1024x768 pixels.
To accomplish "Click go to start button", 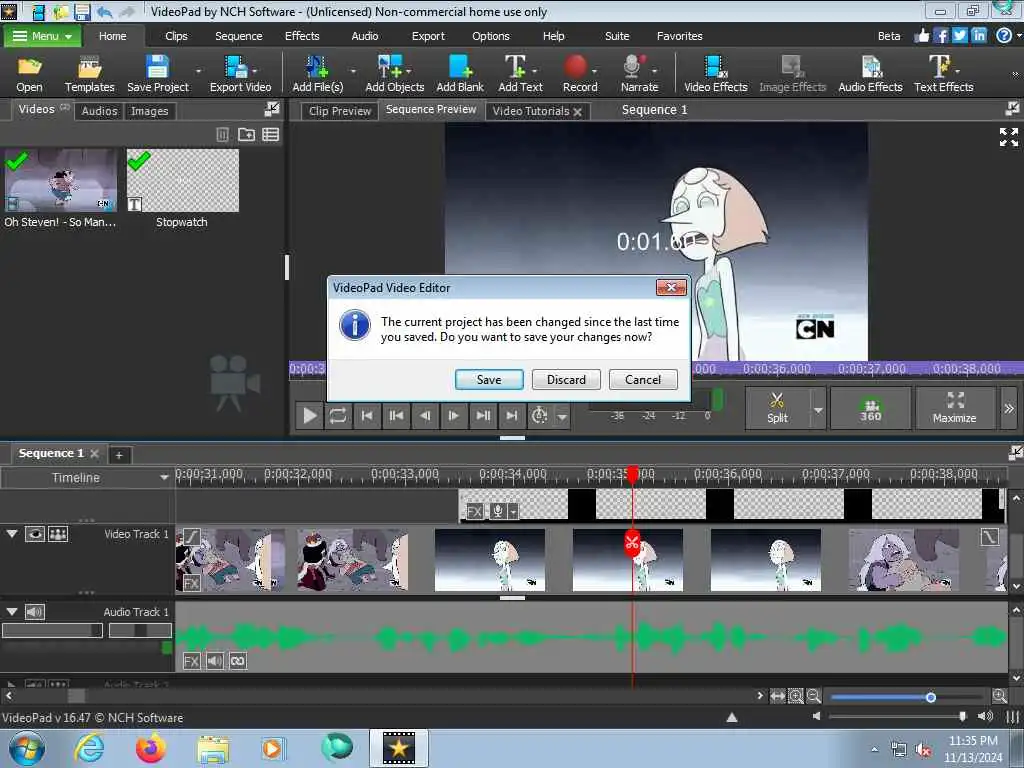I will (x=367, y=415).
